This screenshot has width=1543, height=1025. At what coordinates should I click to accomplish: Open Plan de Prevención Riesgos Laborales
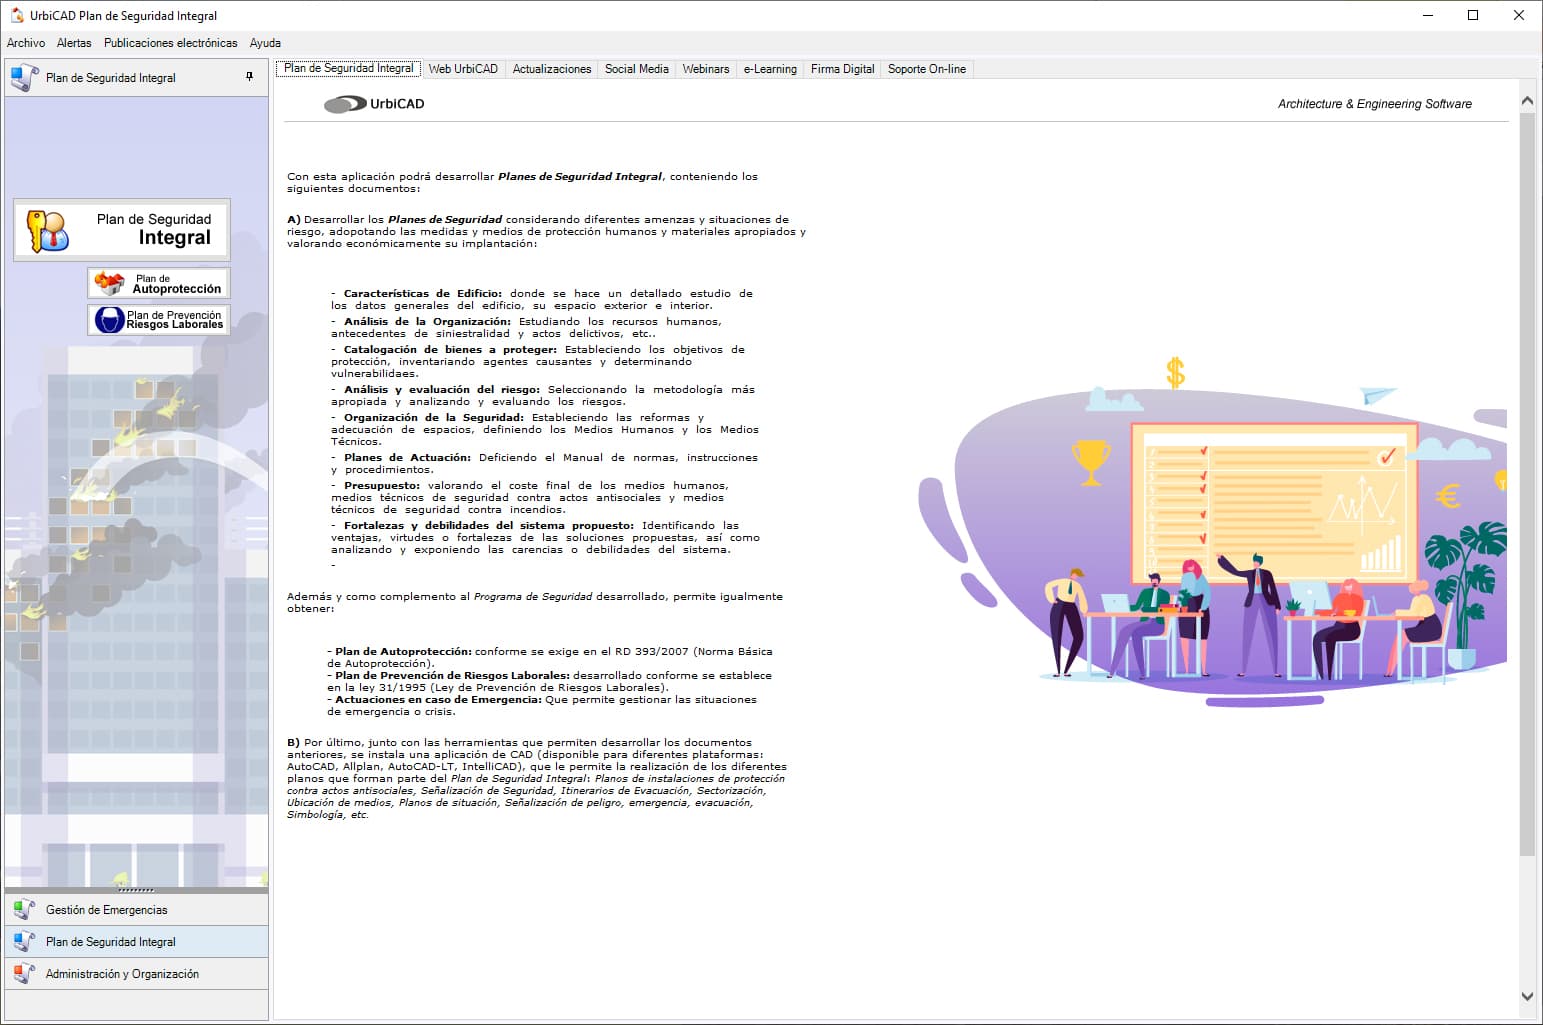point(159,319)
